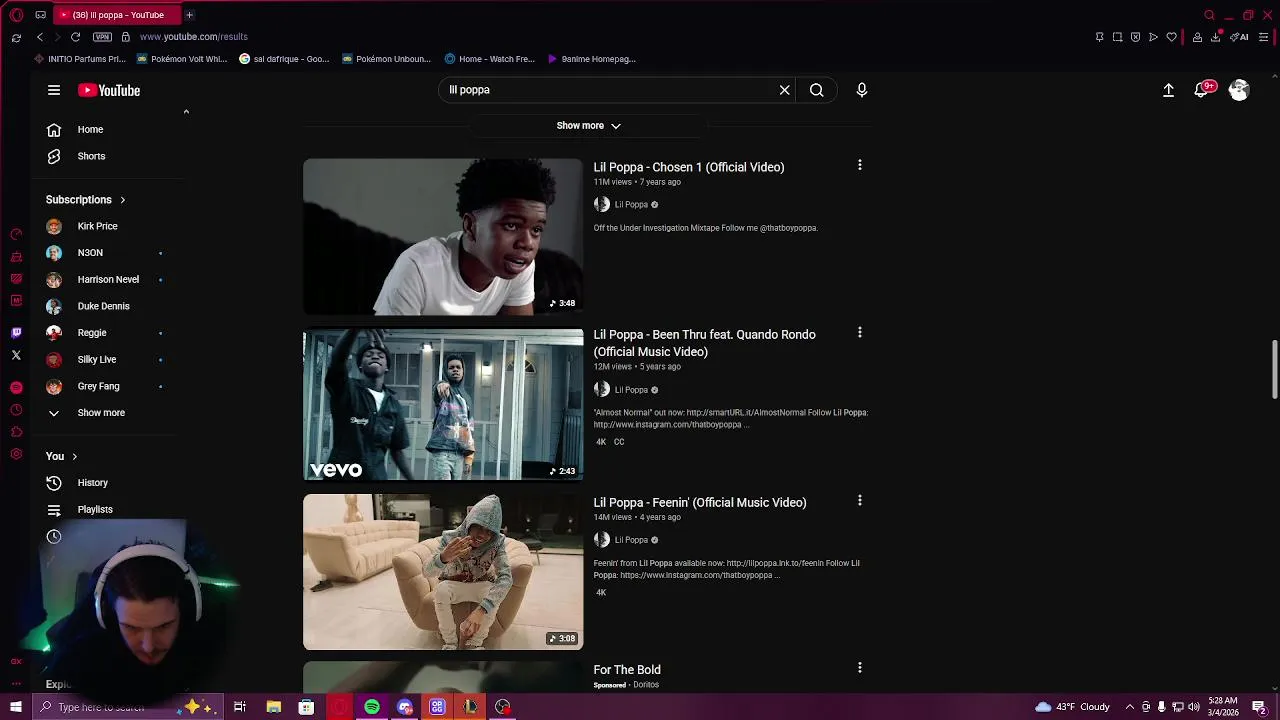The image size is (1280, 720).
Task: Clear the search box with the X
Action: pyautogui.click(x=785, y=90)
